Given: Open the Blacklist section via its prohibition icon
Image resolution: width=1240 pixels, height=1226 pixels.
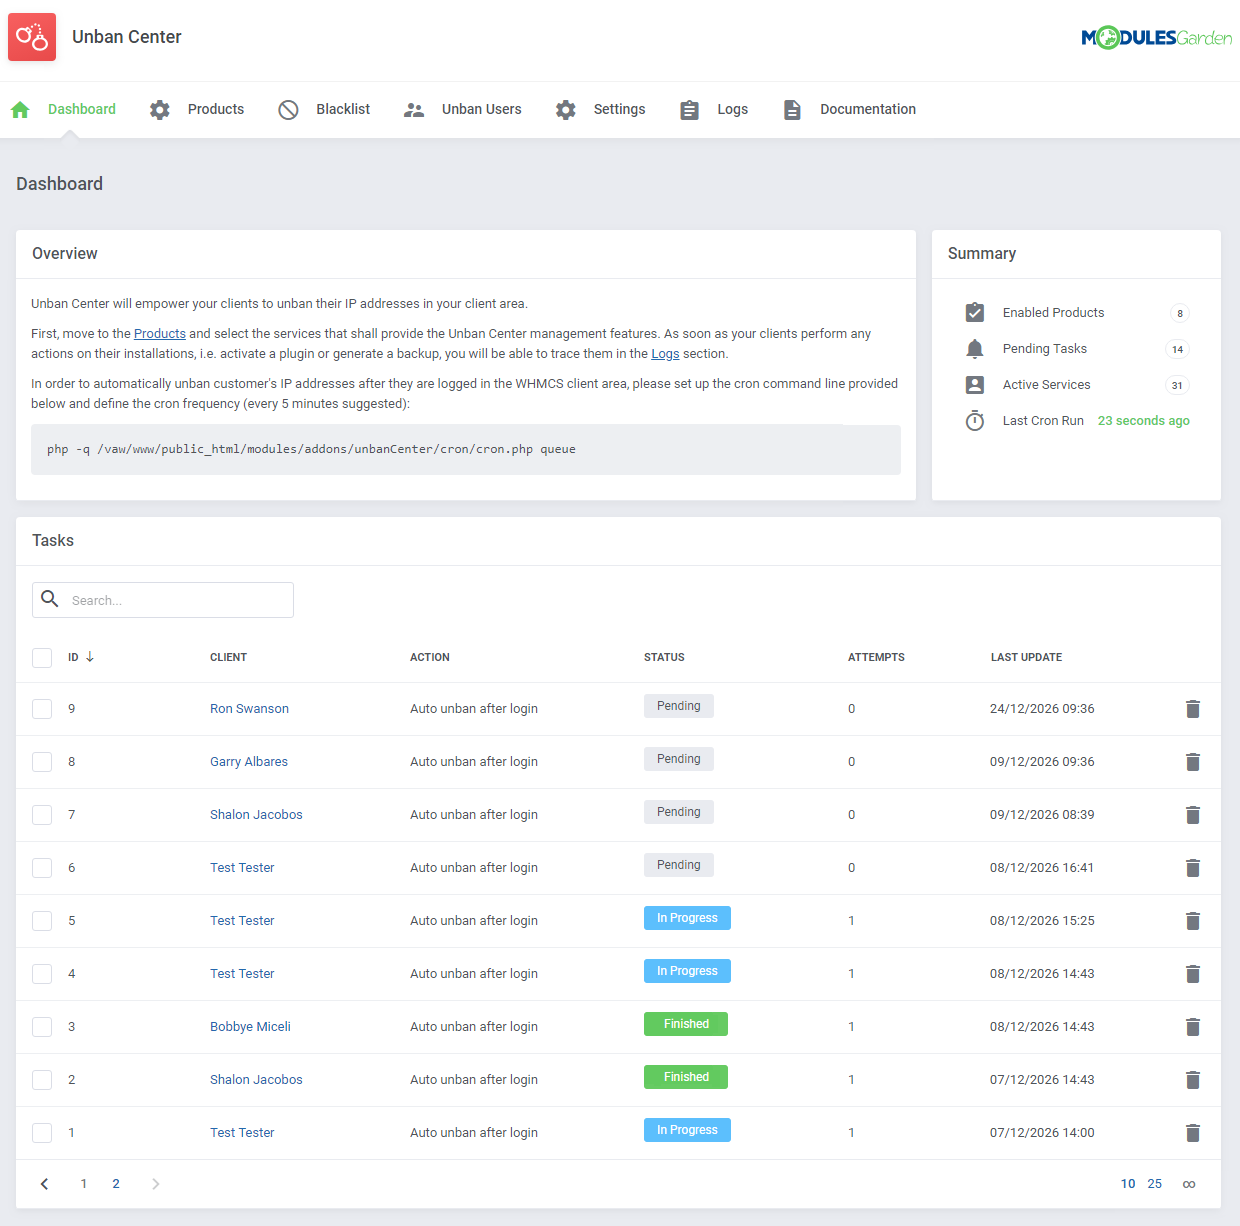Looking at the screenshot, I should coord(288,109).
